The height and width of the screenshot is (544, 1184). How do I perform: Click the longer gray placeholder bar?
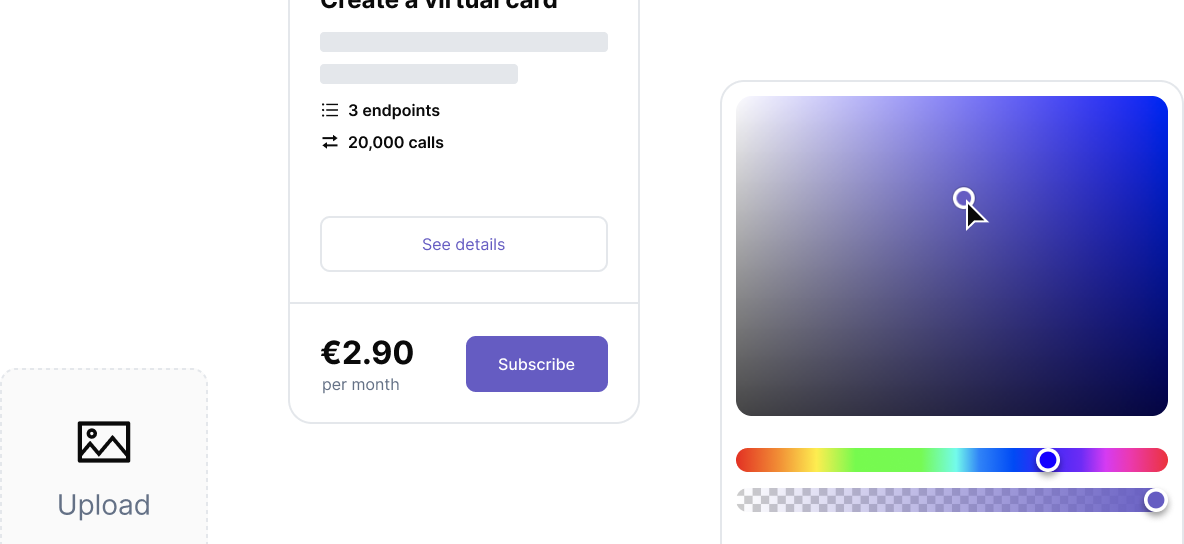(x=464, y=42)
